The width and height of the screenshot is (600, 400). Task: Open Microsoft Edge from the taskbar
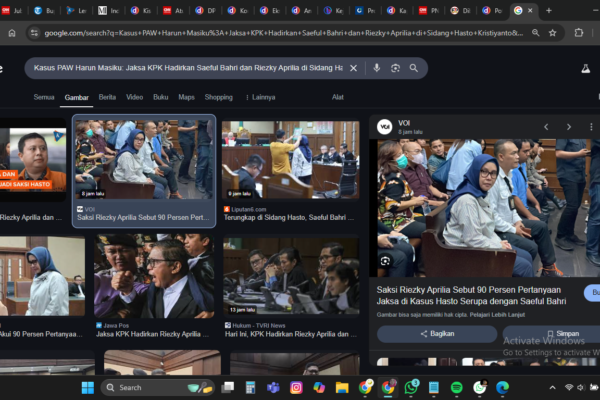[x=502, y=388]
